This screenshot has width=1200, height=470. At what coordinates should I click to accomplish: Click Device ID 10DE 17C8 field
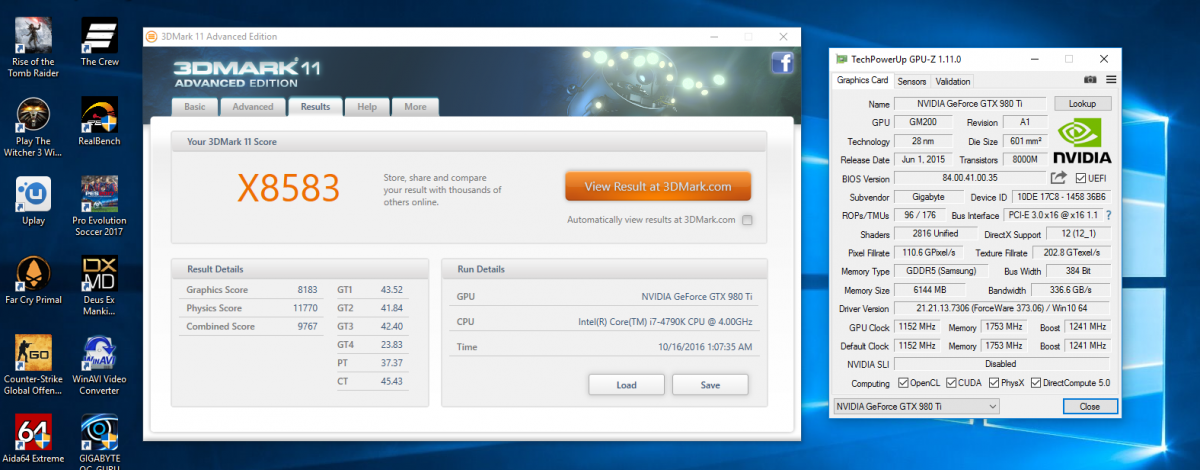click(1062, 197)
